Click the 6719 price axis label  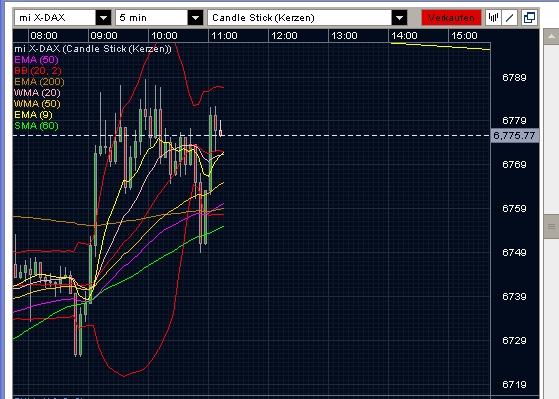pos(514,384)
